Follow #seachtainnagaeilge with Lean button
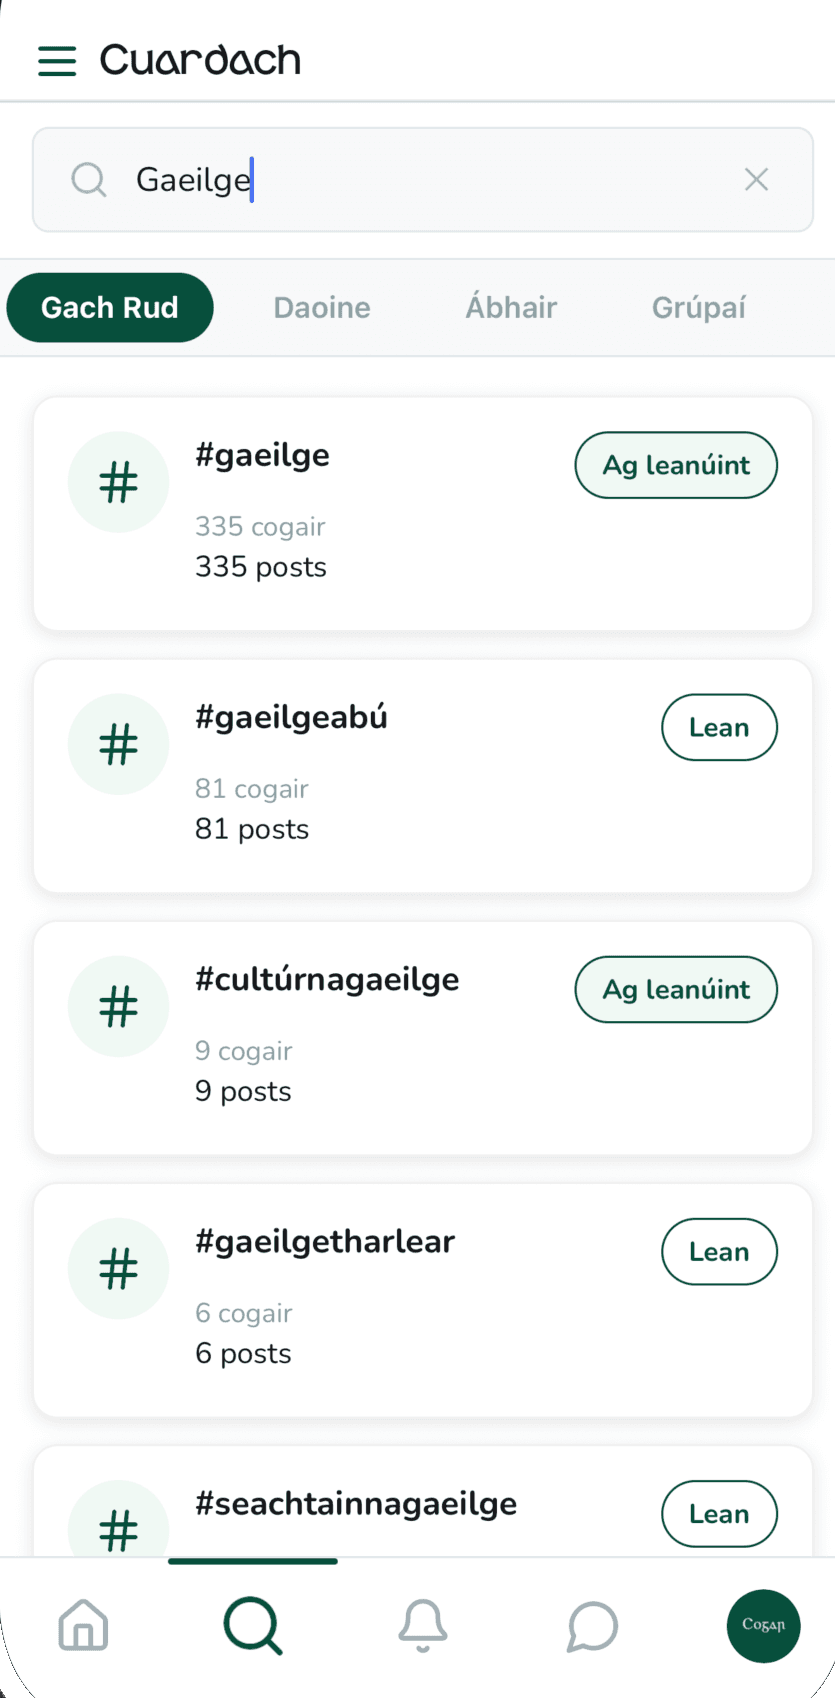 click(x=719, y=1513)
